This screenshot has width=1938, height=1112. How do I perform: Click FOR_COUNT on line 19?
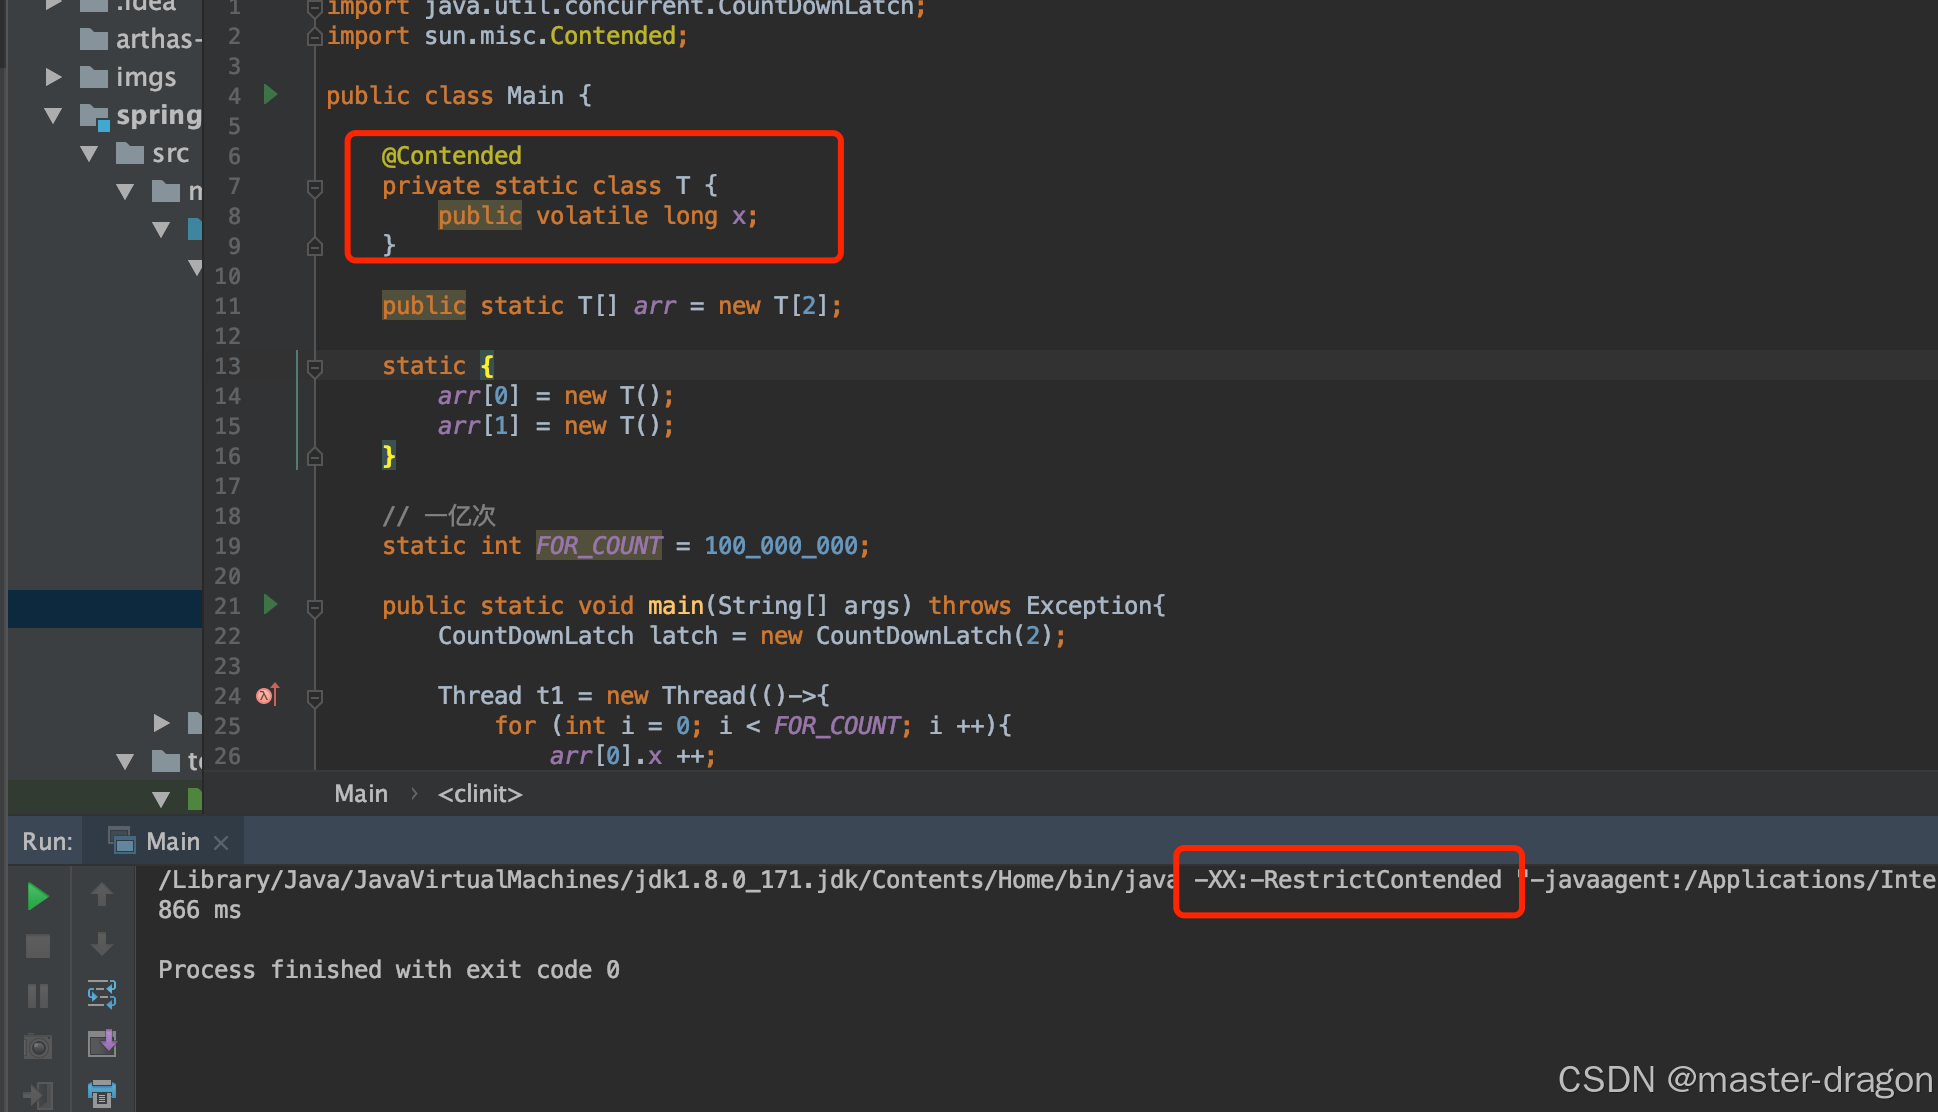click(x=598, y=546)
